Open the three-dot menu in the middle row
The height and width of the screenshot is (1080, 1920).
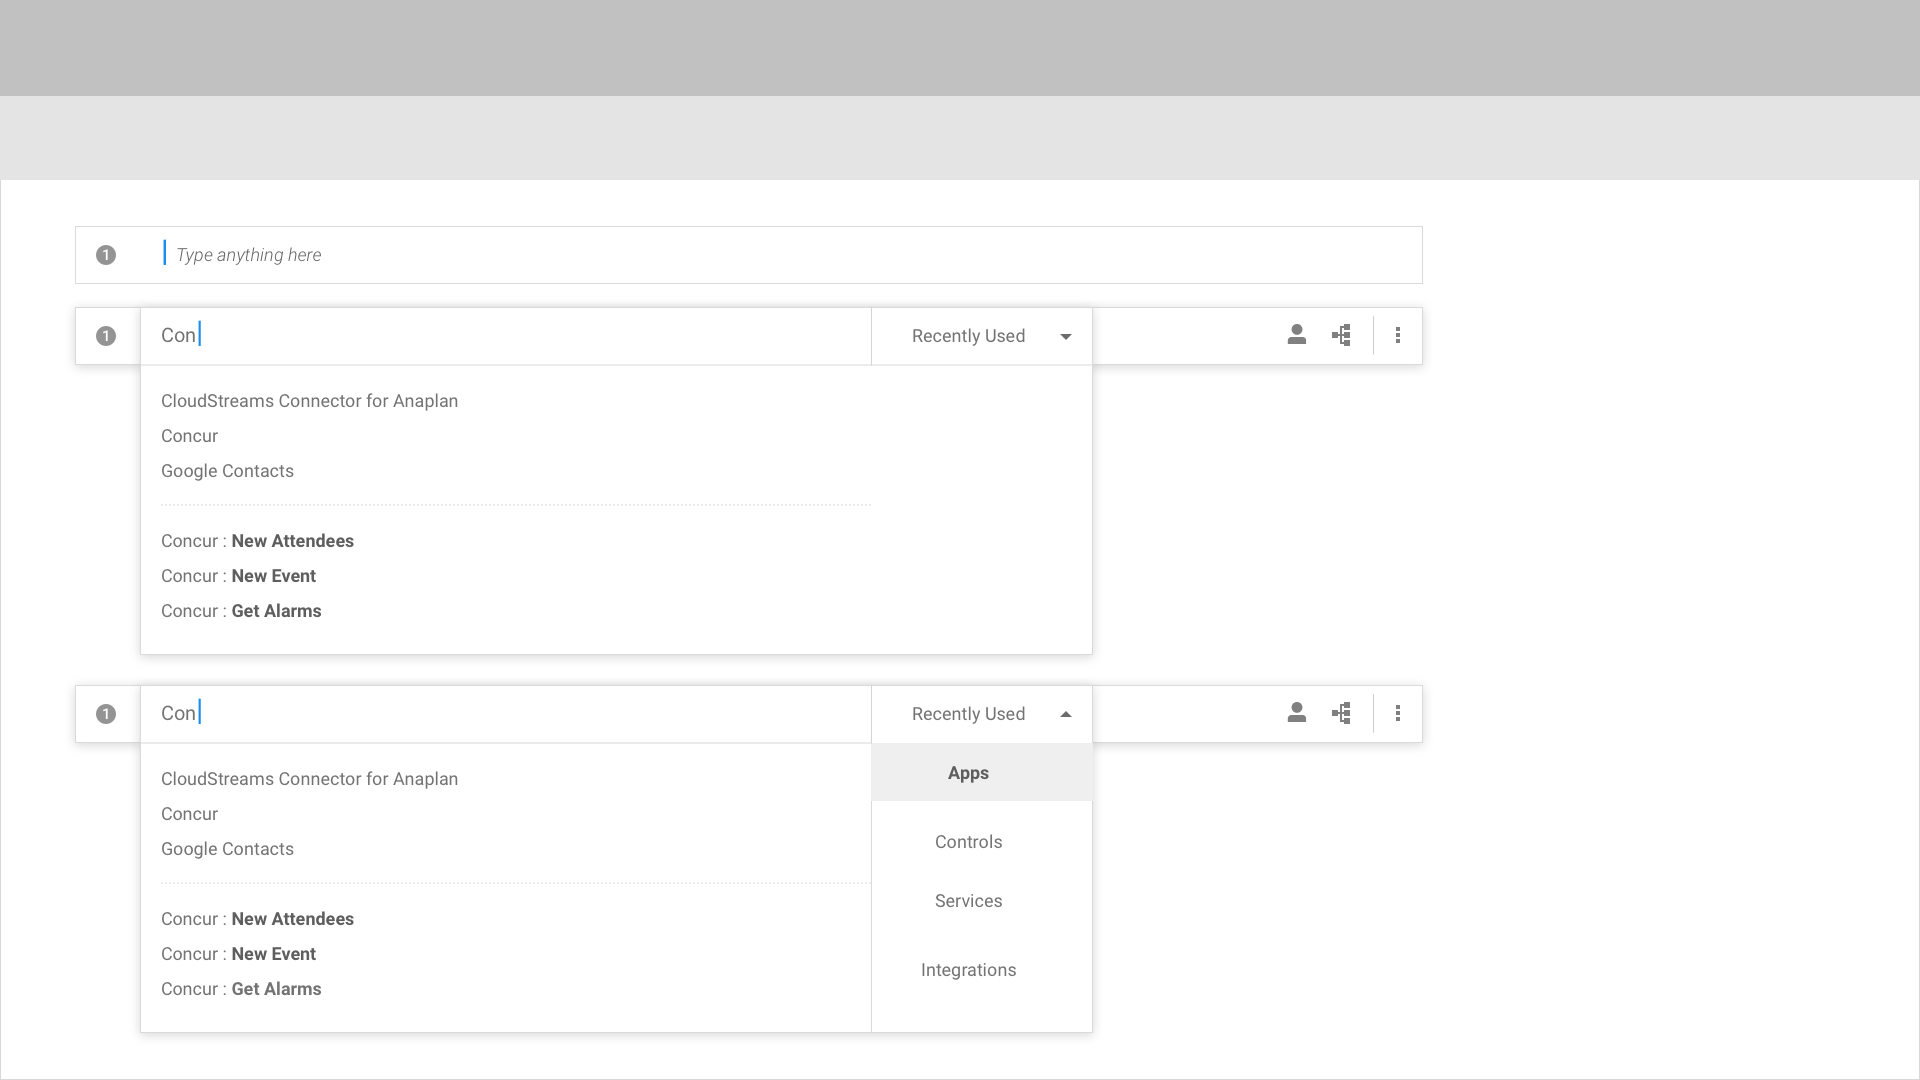pos(1398,335)
